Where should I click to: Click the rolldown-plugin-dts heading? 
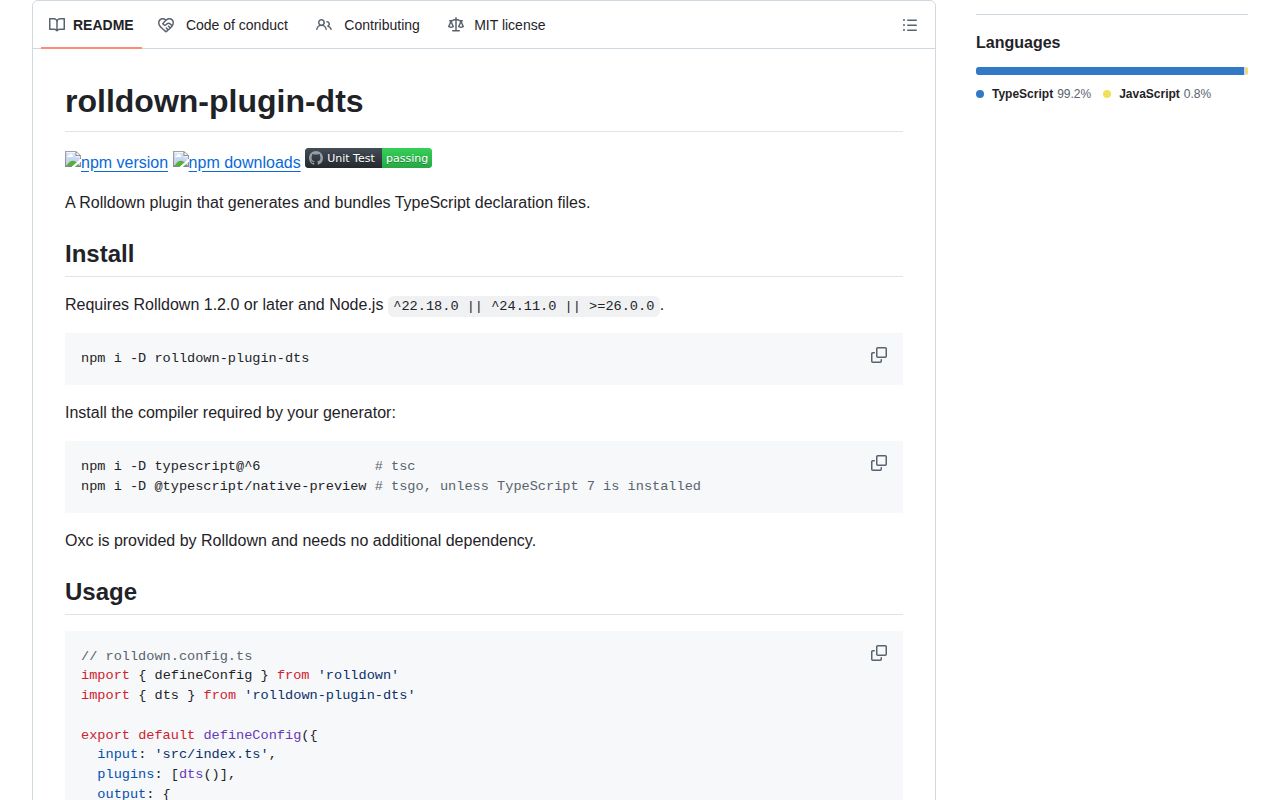tap(214, 101)
